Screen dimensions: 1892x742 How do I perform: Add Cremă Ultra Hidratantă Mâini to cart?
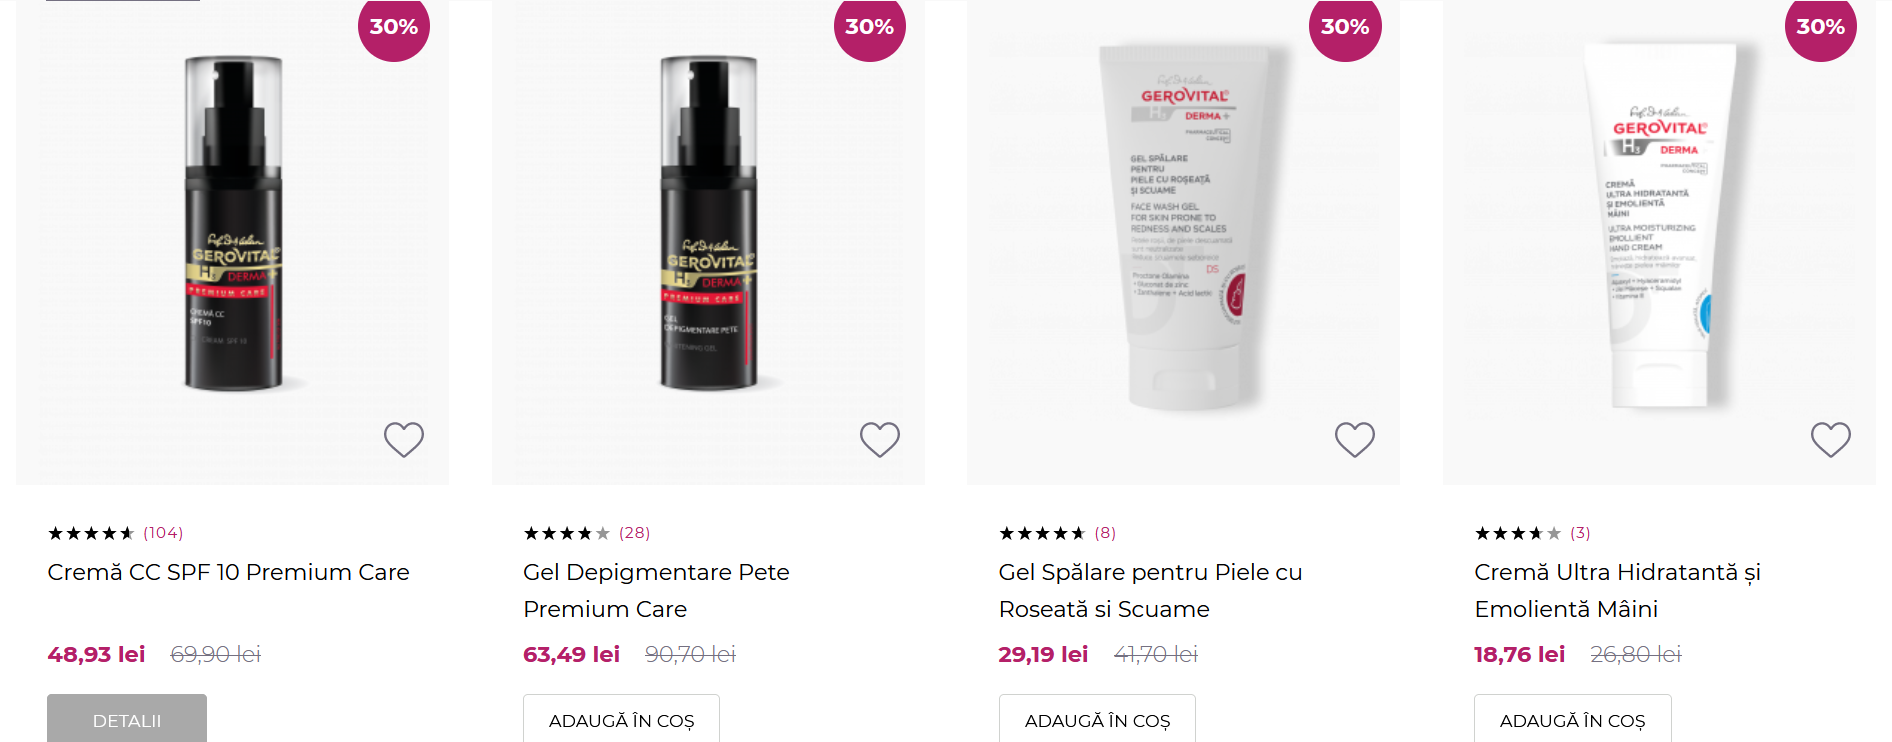tap(1573, 719)
